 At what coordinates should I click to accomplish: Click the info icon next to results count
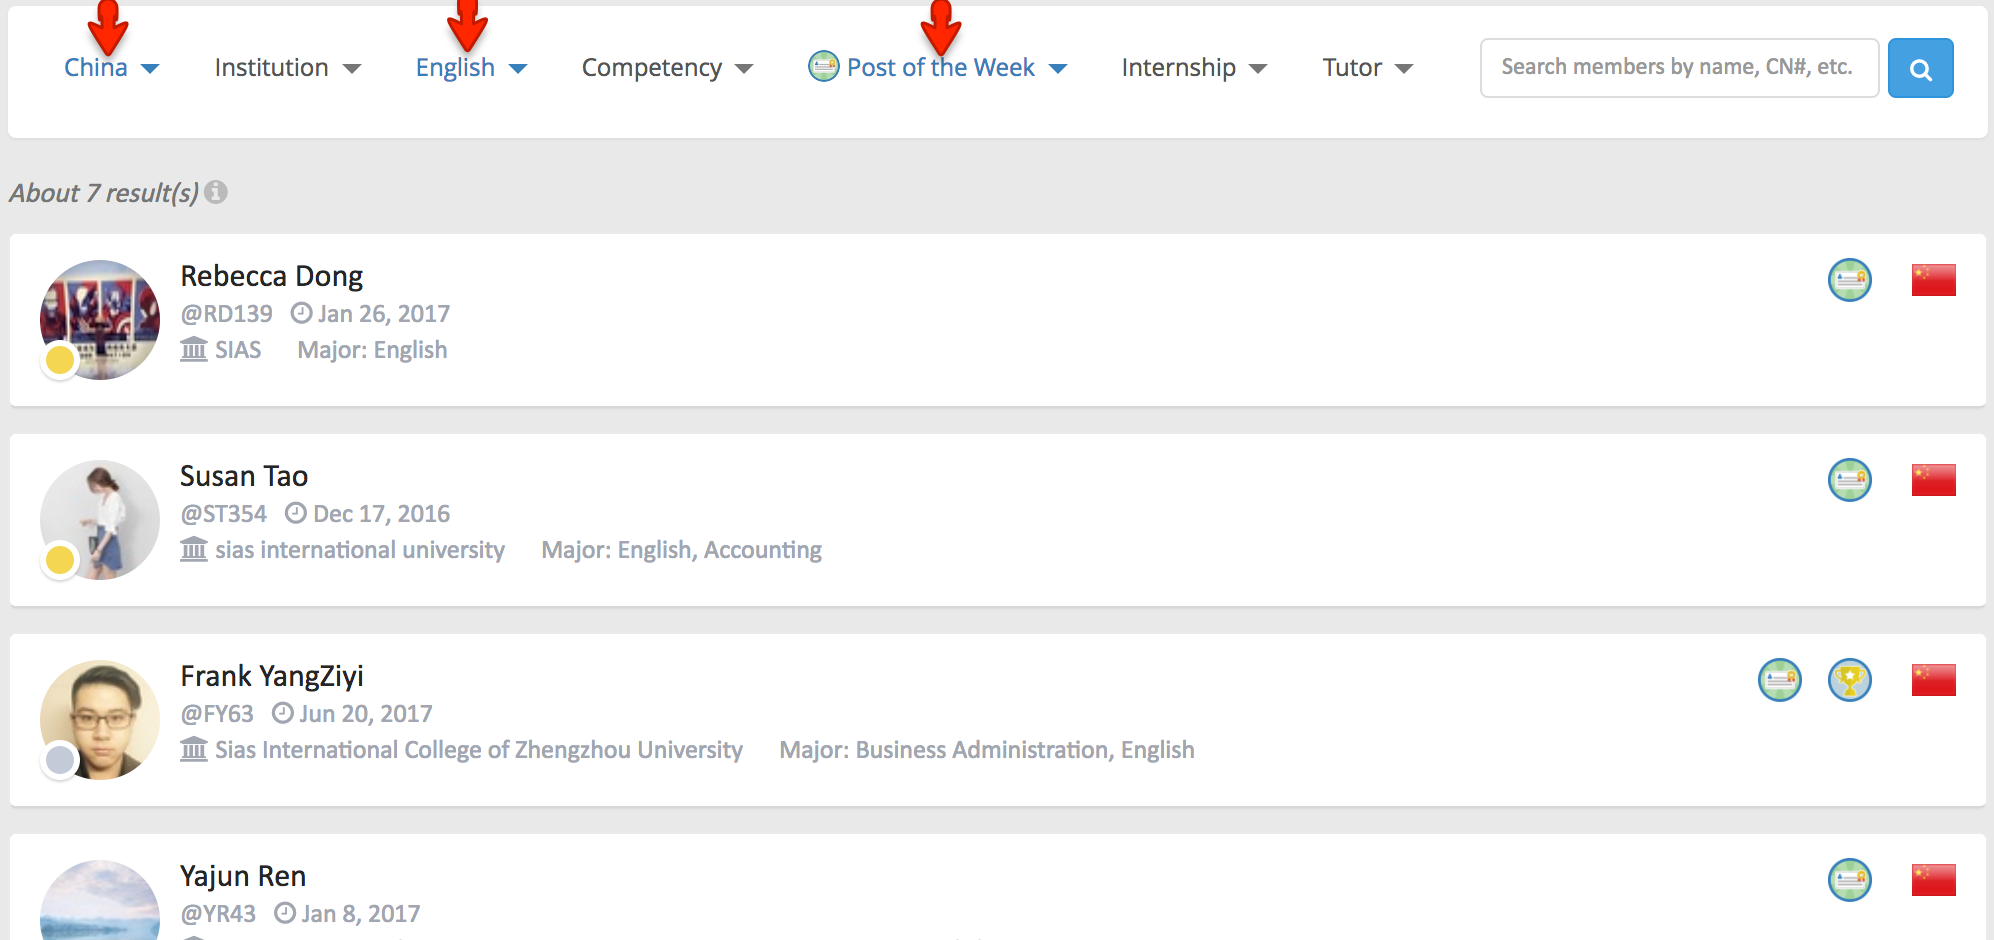(x=216, y=191)
